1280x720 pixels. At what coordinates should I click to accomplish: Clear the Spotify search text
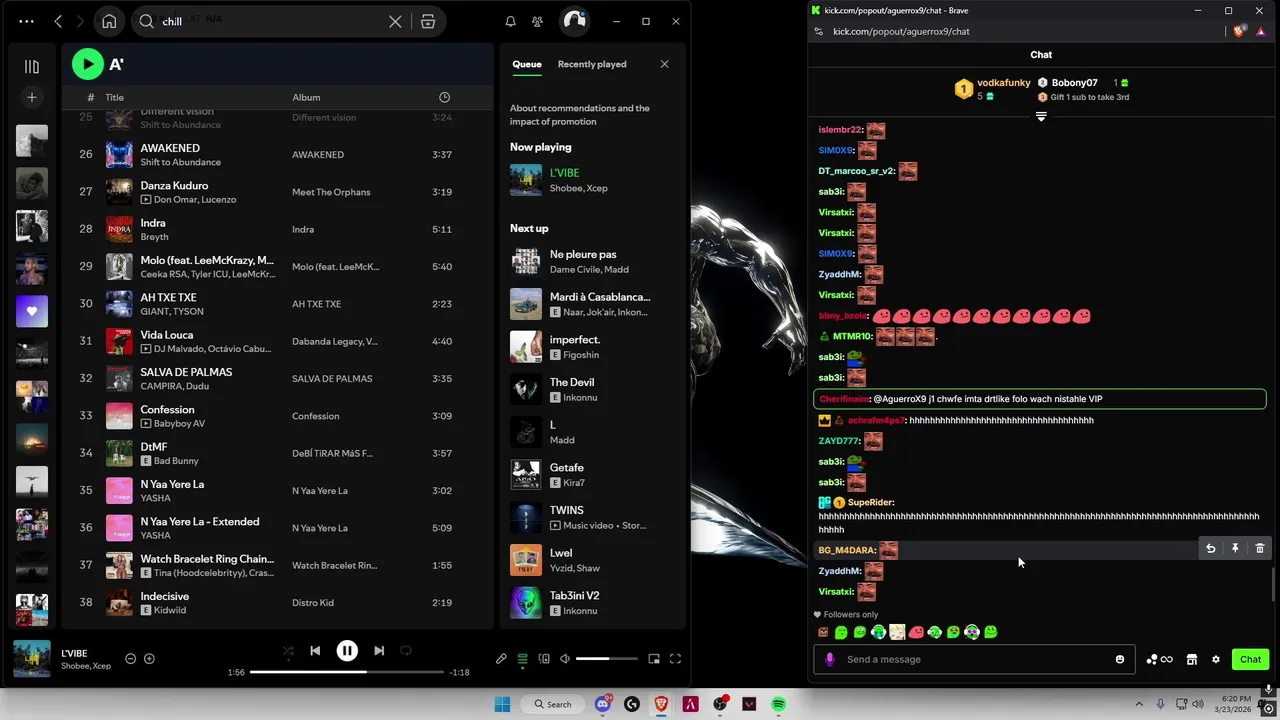pyautogui.click(x=395, y=21)
